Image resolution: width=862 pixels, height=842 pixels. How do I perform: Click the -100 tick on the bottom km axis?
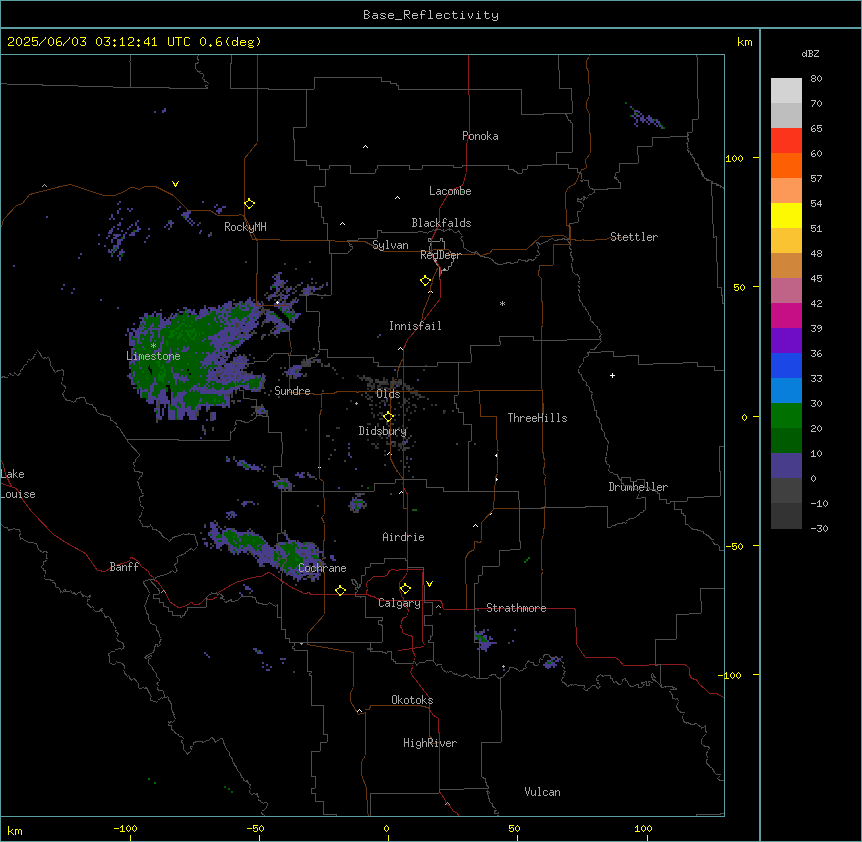(x=125, y=828)
